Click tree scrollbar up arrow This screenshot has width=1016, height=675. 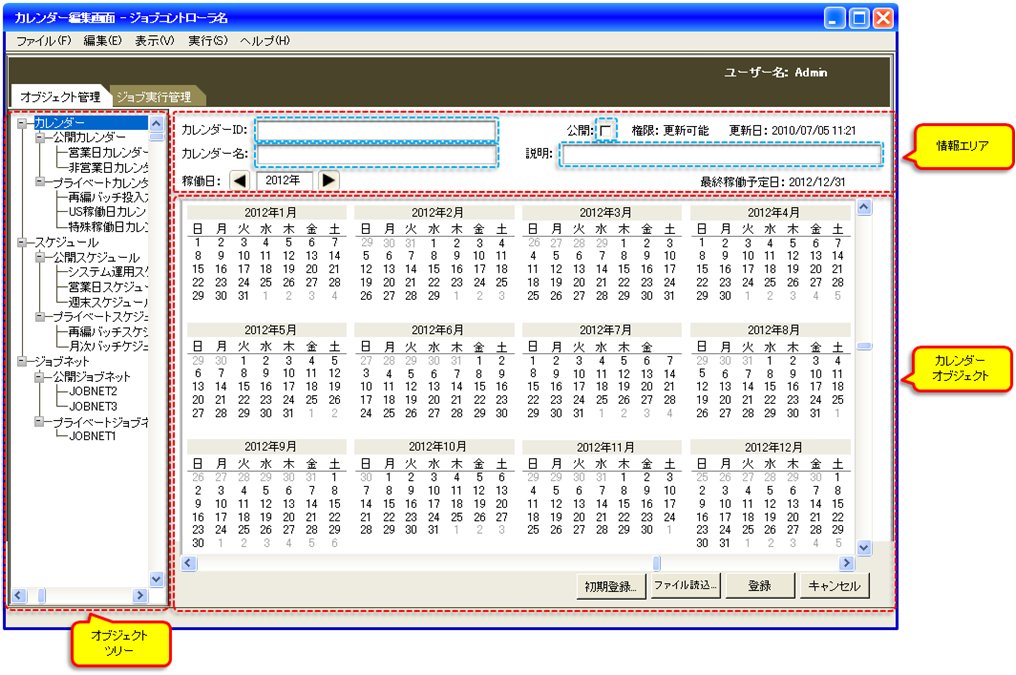pyautogui.click(x=156, y=123)
